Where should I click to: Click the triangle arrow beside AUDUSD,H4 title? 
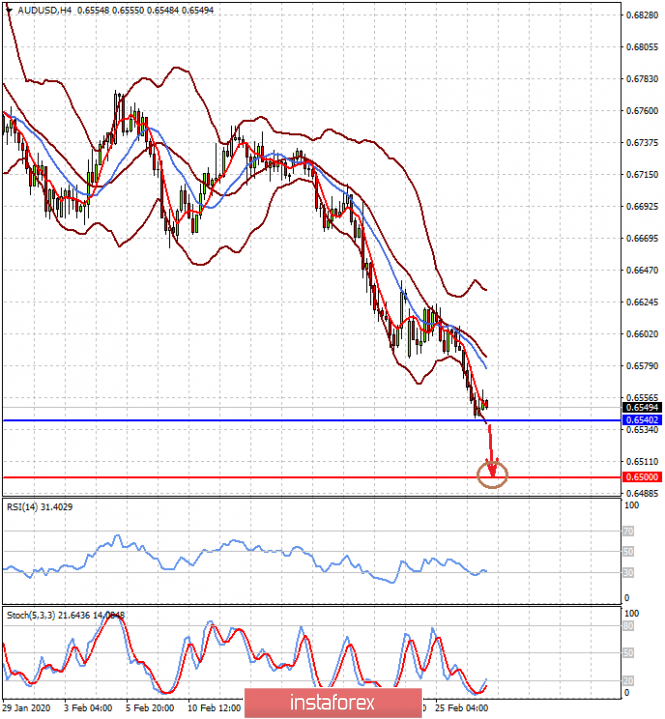point(7,8)
